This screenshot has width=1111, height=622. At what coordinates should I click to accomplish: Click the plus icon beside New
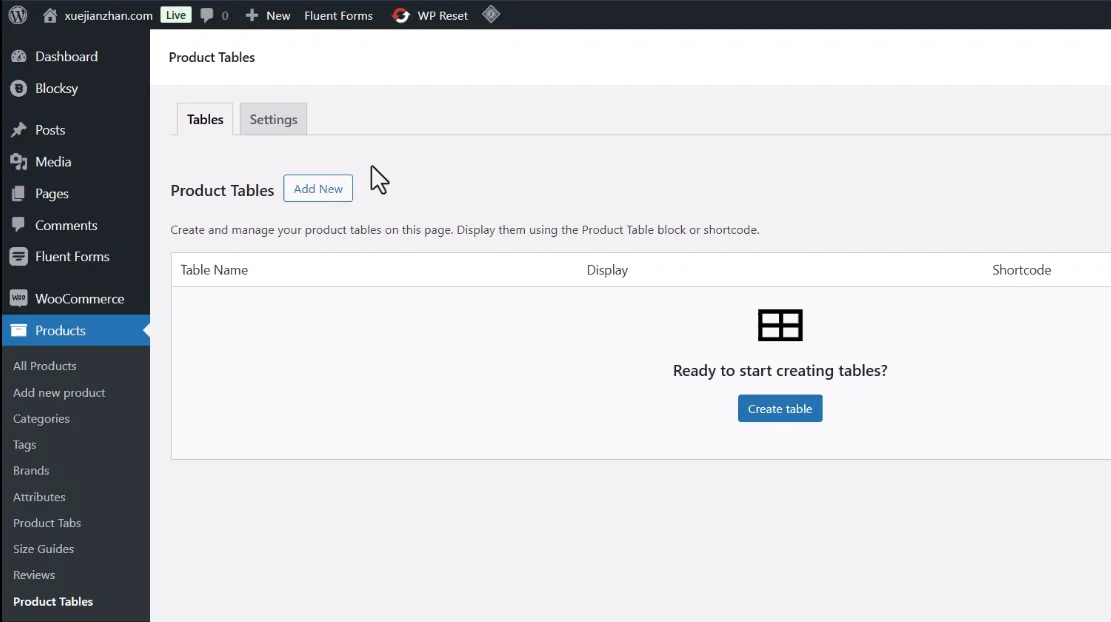click(252, 15)
